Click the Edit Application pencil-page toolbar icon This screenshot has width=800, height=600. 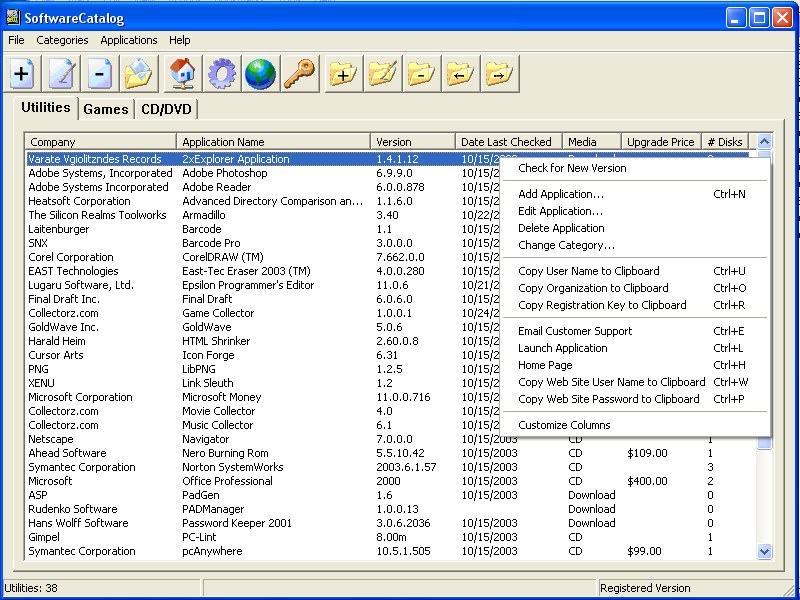(61, 74)
